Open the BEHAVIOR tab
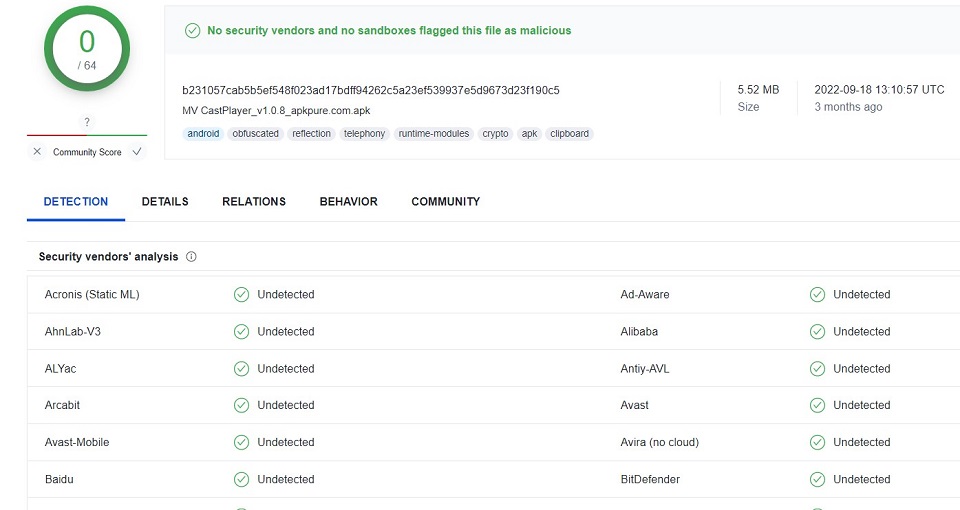 [348, 201]
